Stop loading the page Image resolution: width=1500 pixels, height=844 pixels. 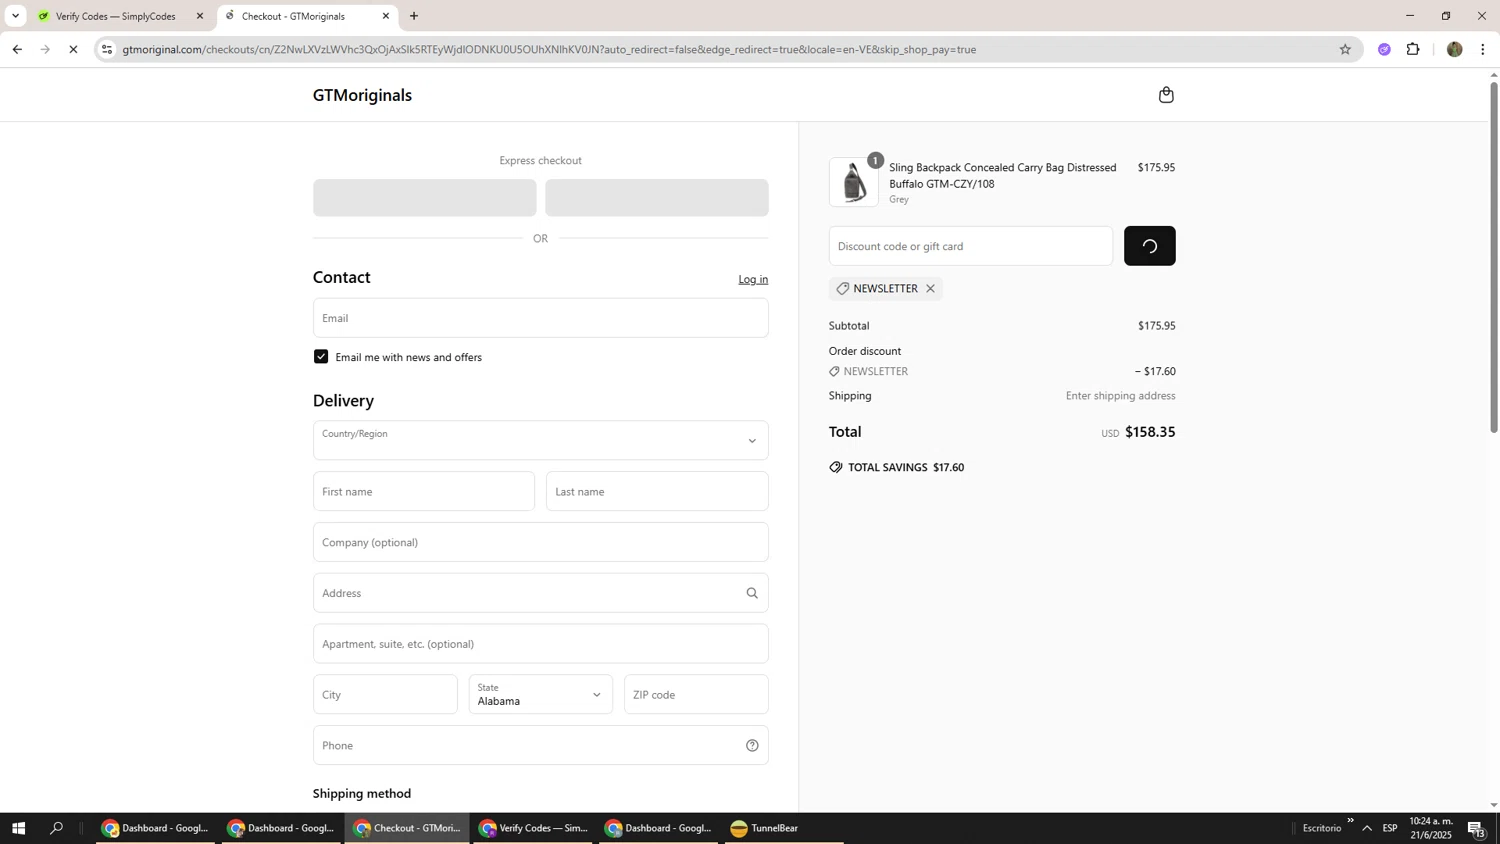point(73,49)
